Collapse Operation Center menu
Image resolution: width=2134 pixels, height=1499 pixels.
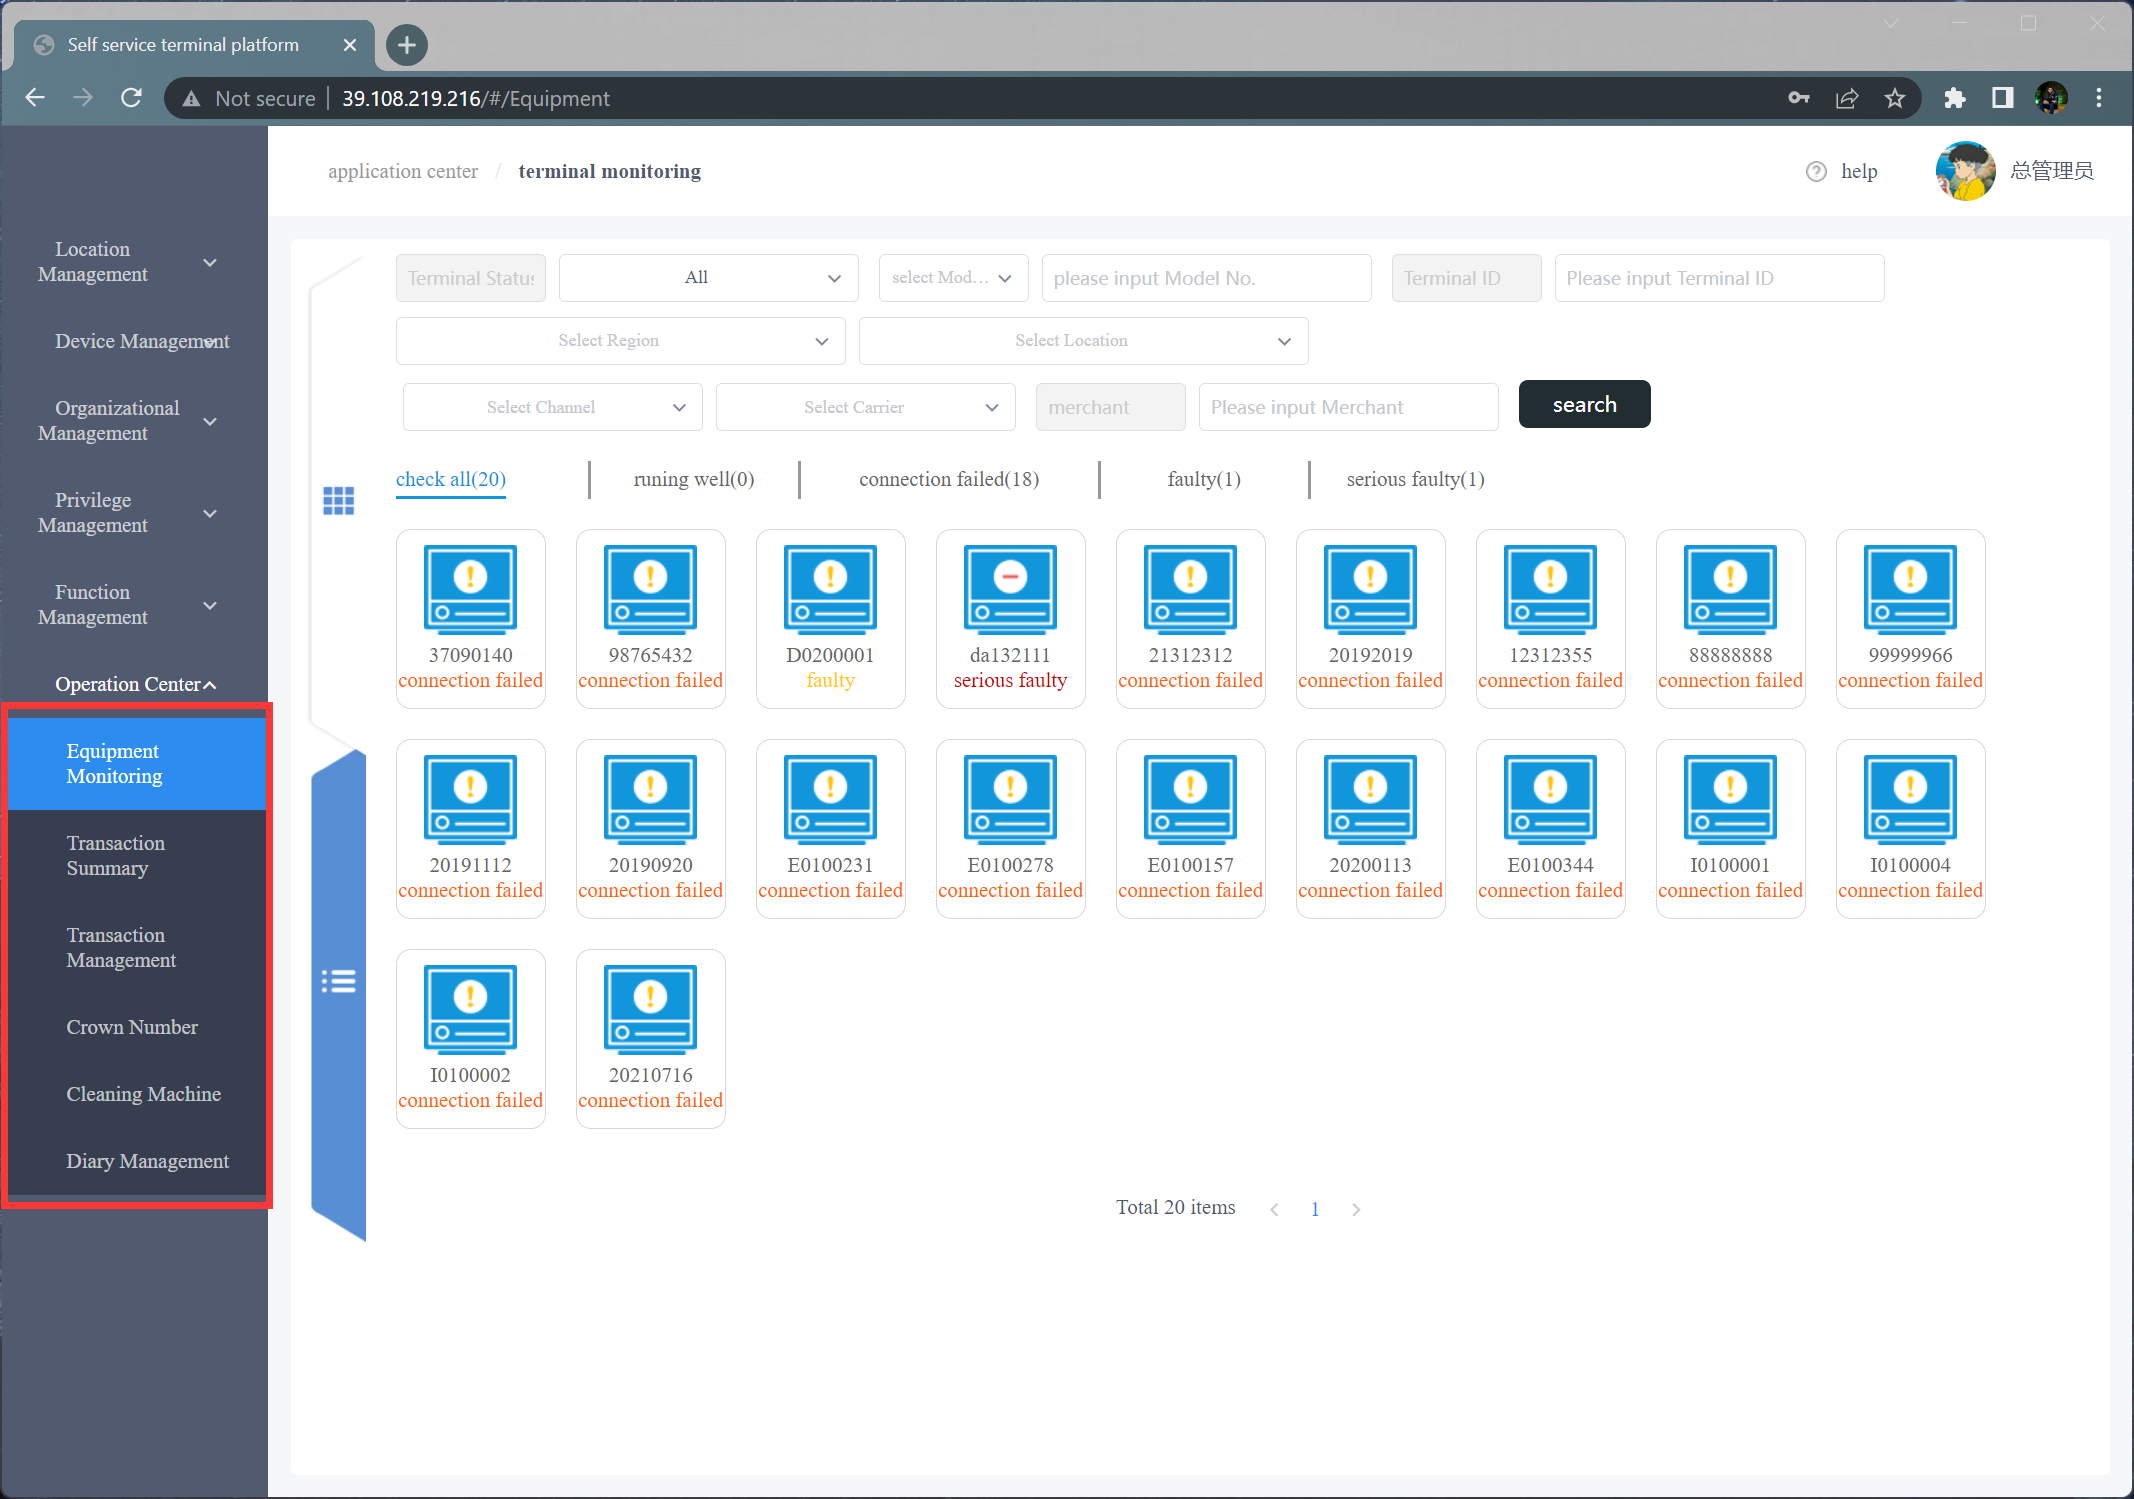pyautogui.click(x=134, y=684)
